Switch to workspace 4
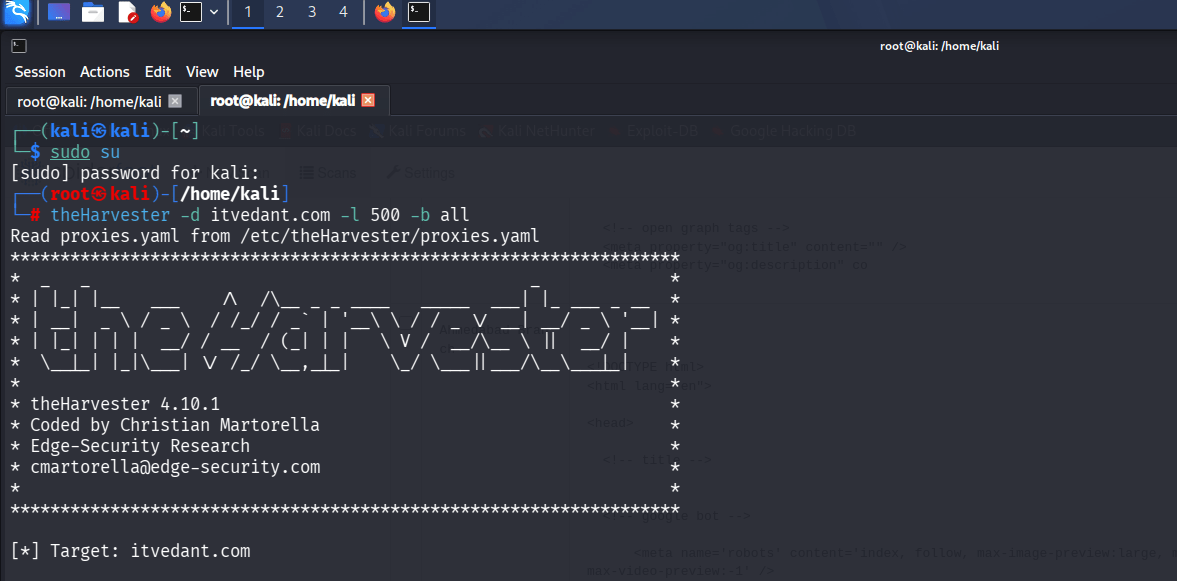The height and width of the screenshot is (581, 1177). pyautogui.click(x=344, y=12)
